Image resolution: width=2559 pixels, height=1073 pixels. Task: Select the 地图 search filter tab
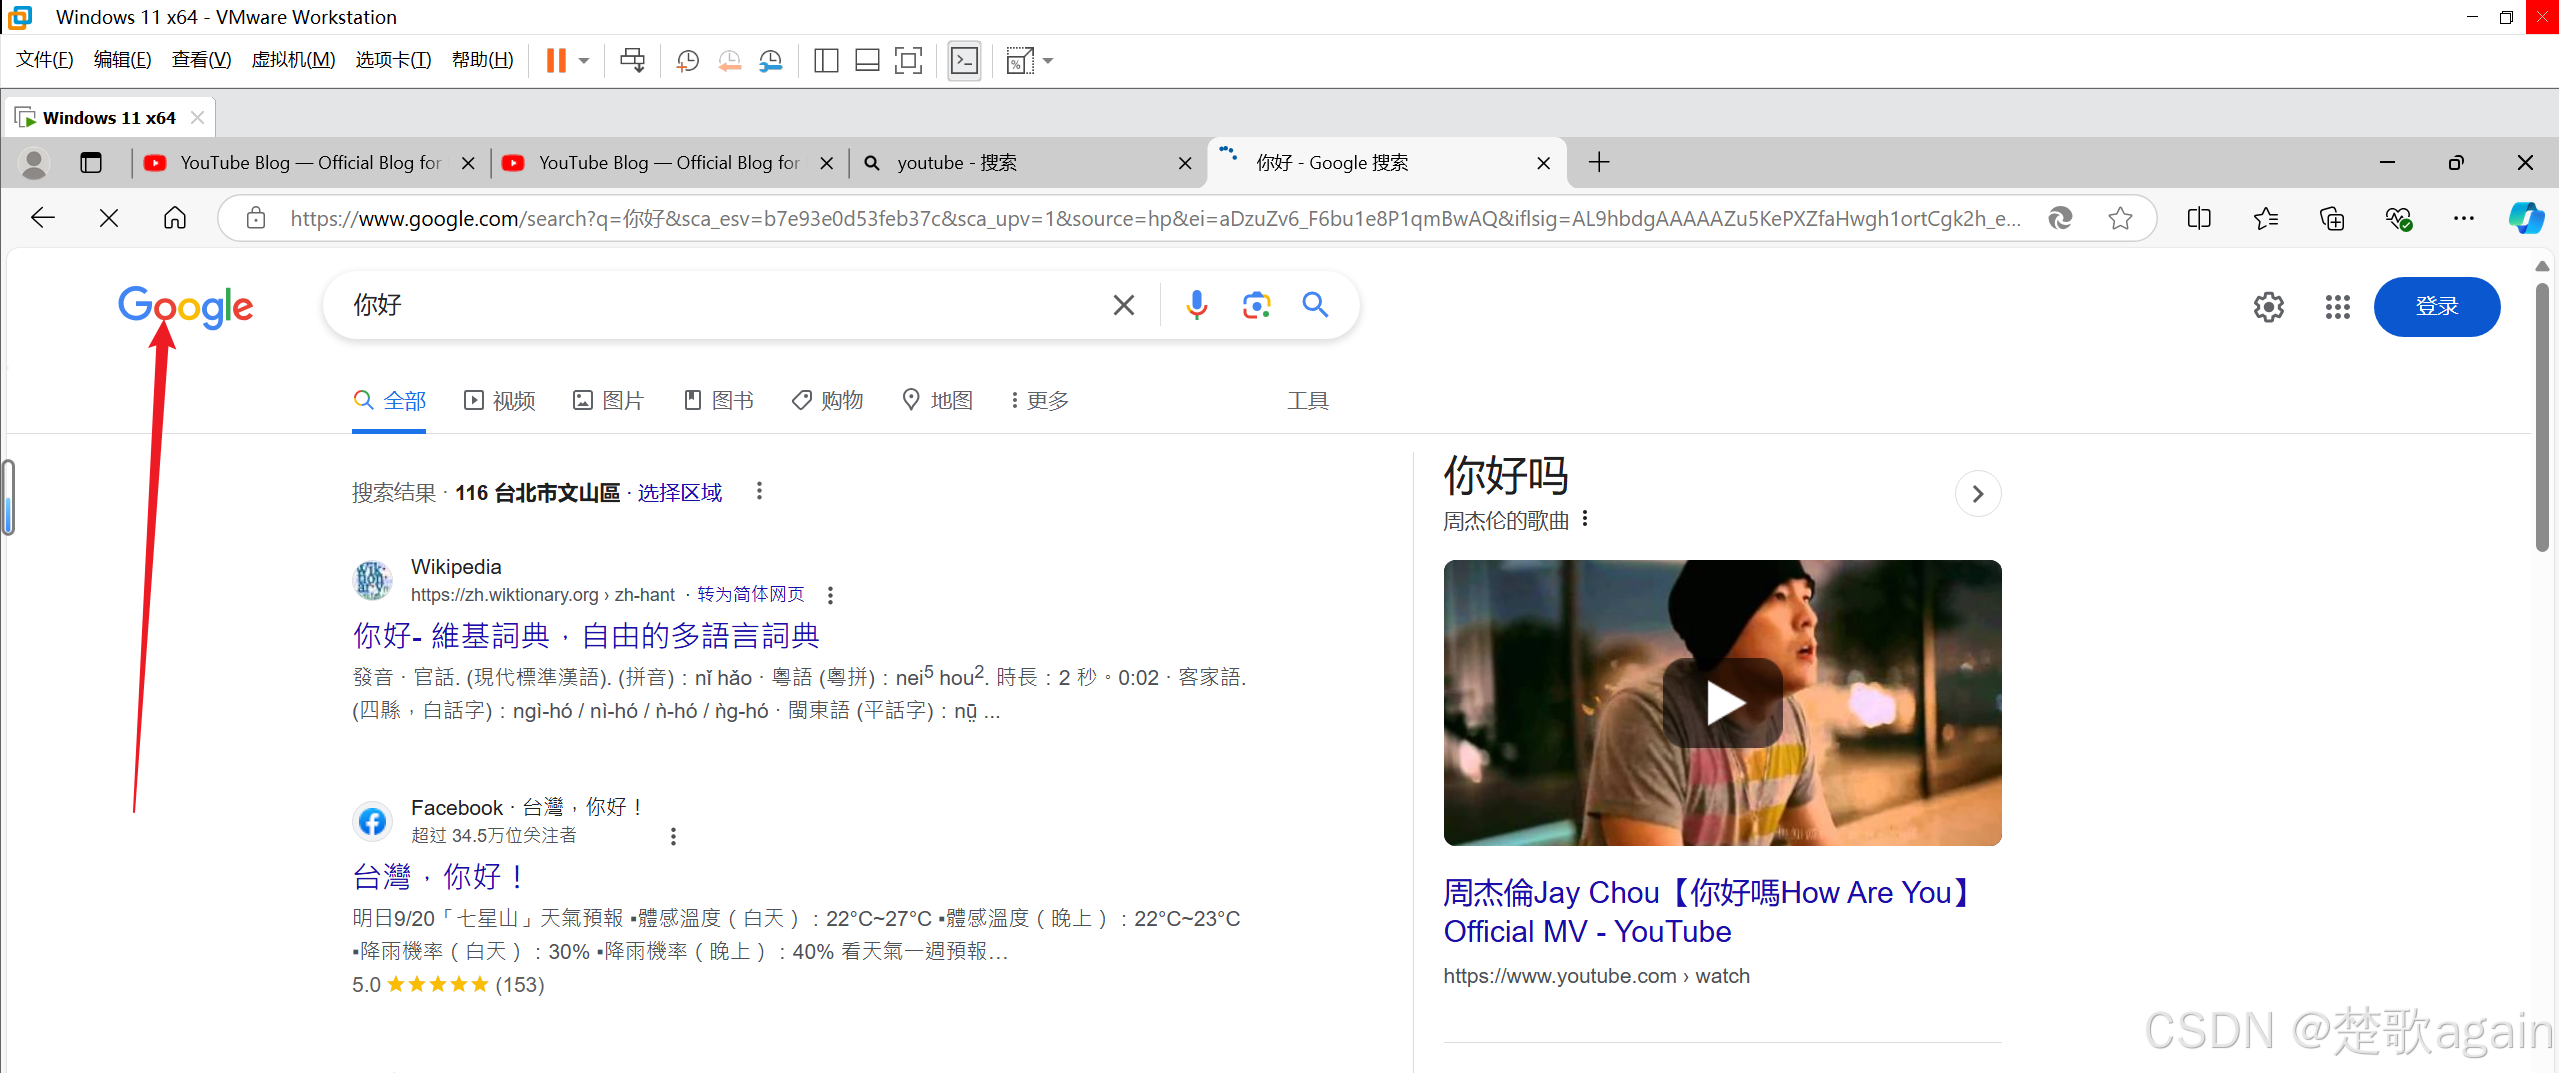pos(937,401)
